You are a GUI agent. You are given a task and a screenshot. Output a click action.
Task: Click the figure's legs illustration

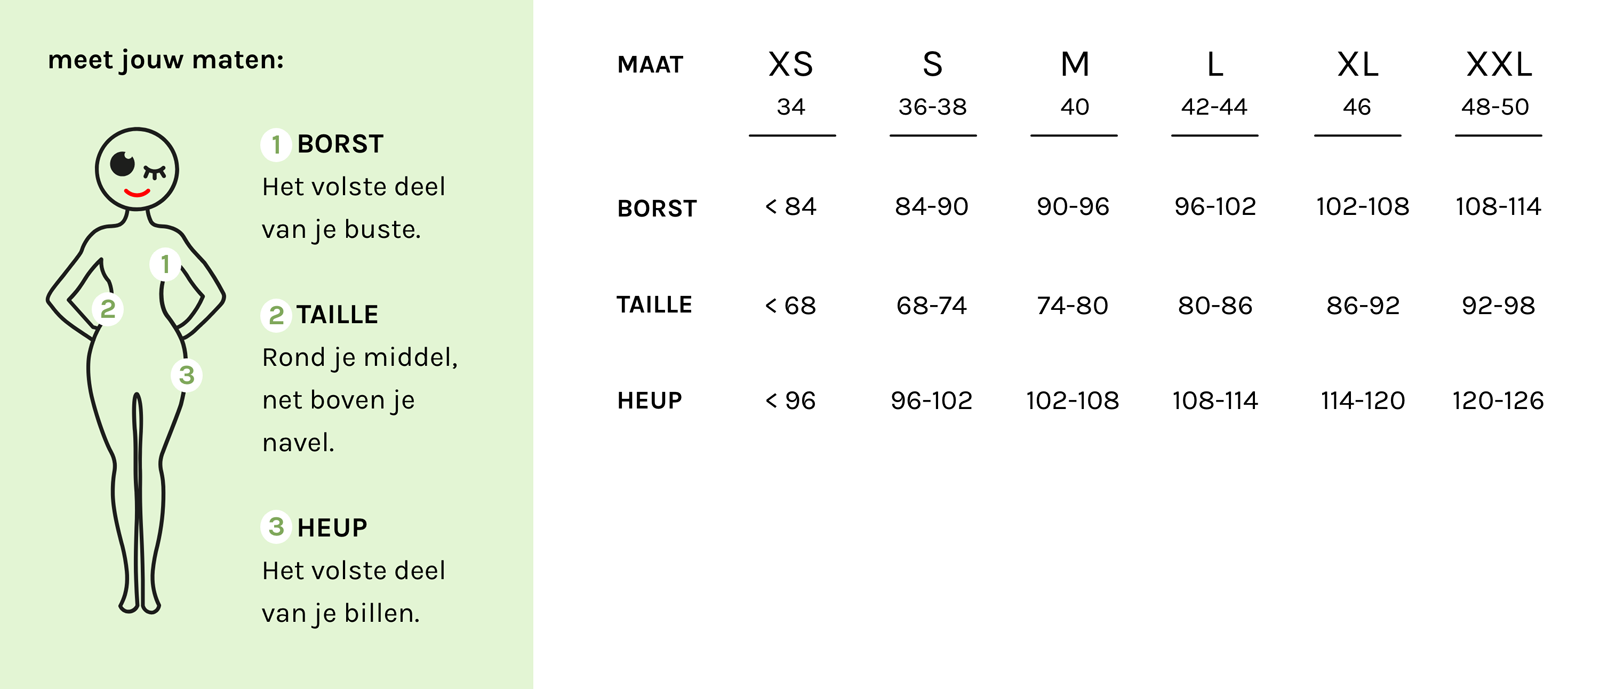138,500
